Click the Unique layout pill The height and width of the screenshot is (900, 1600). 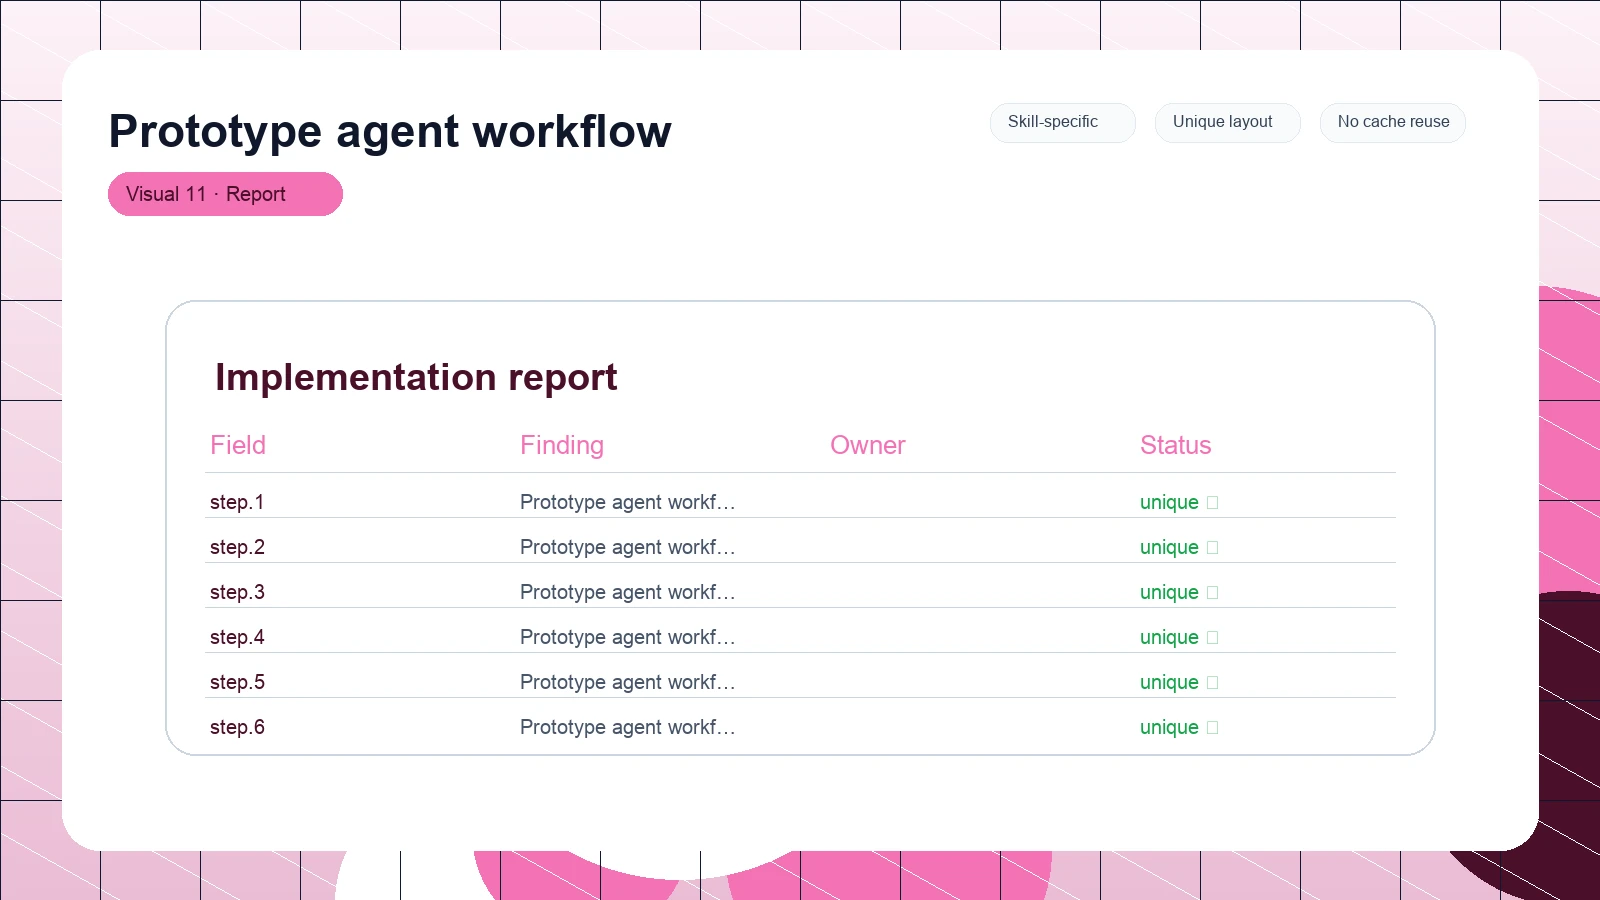point(1227,122)
